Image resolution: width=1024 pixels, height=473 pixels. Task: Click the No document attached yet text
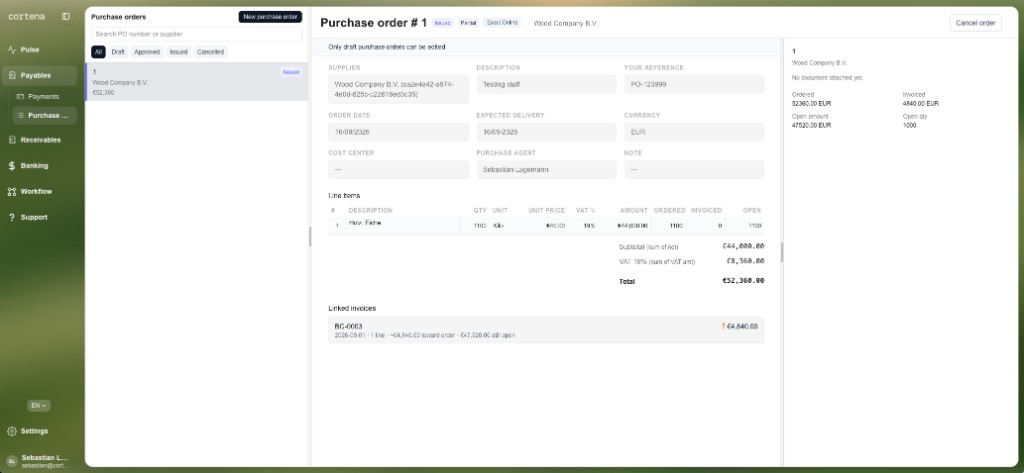pyautogui.click(x=827, y=78)
